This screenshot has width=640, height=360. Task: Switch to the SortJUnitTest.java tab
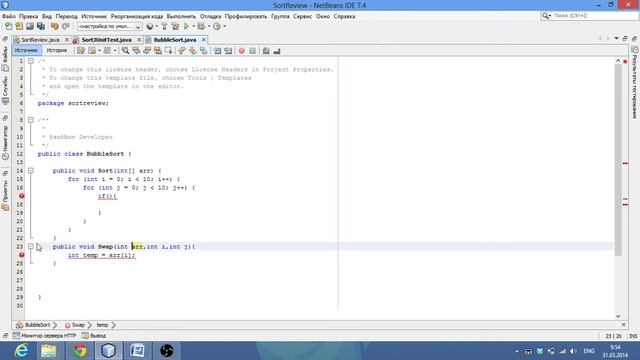click(x=106, y=40)
